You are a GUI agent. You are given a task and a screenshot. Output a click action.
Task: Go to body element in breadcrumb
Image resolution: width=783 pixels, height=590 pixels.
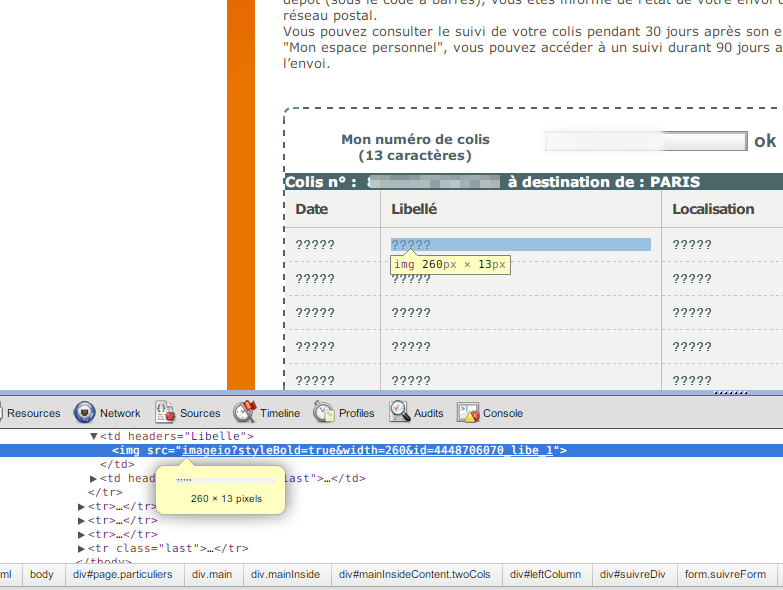click(x=41, y=575)
